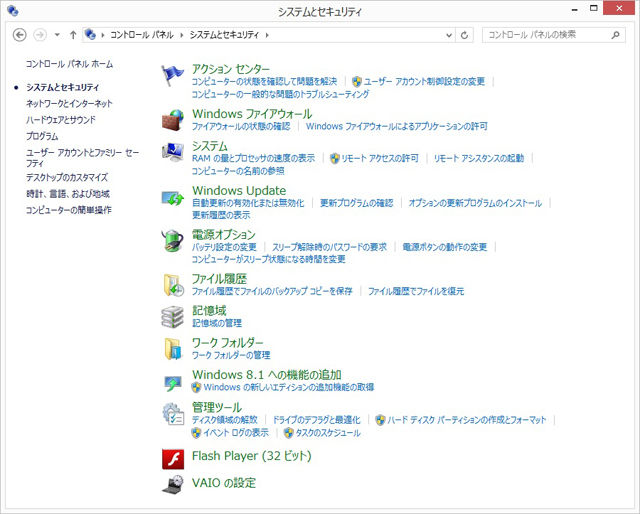Click the back arrow navigation button
The width and height of the screenshot is (640, 514).
[x=20, y=35]
